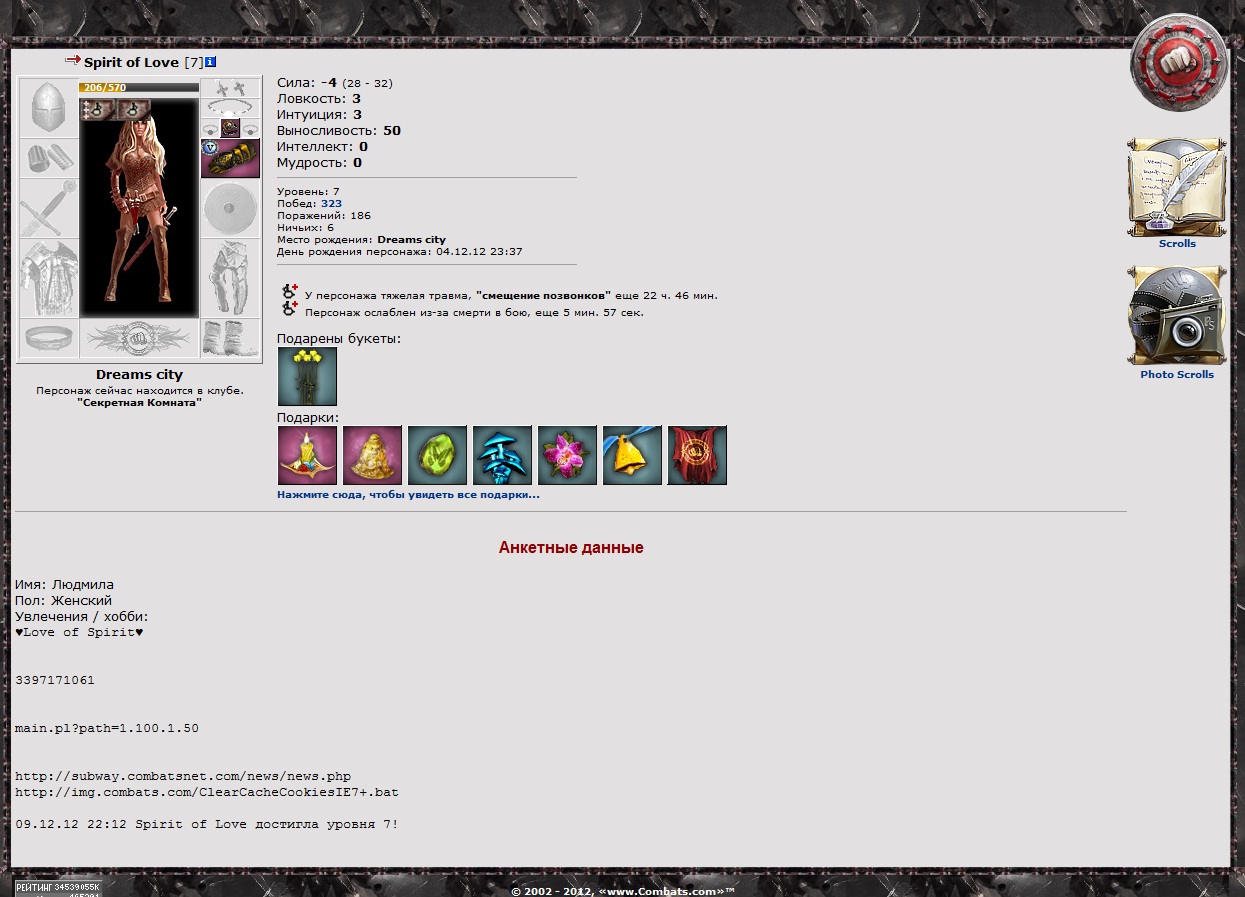
Task: Click the 'Выносливость: 50' stat line
Action: click(x=339, y=131)
